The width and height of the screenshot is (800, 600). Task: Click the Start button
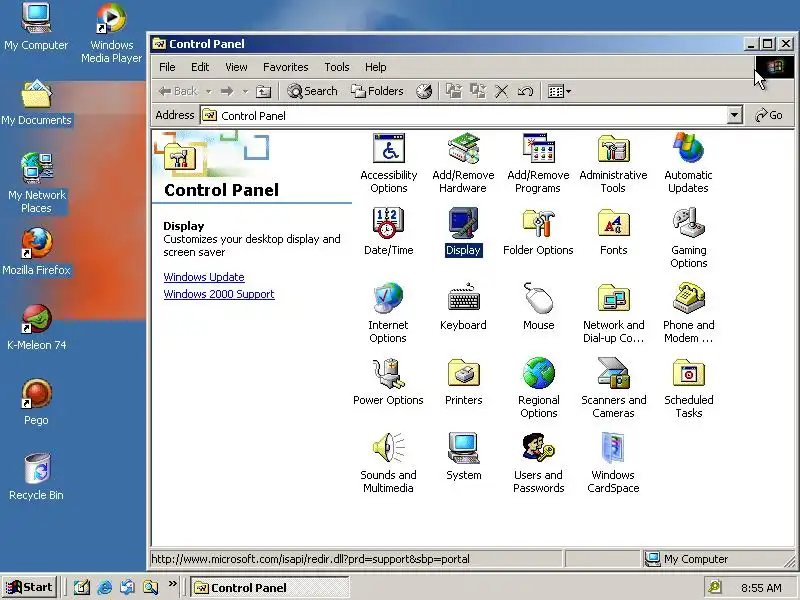pyautogui.click(x=30, y=587)
